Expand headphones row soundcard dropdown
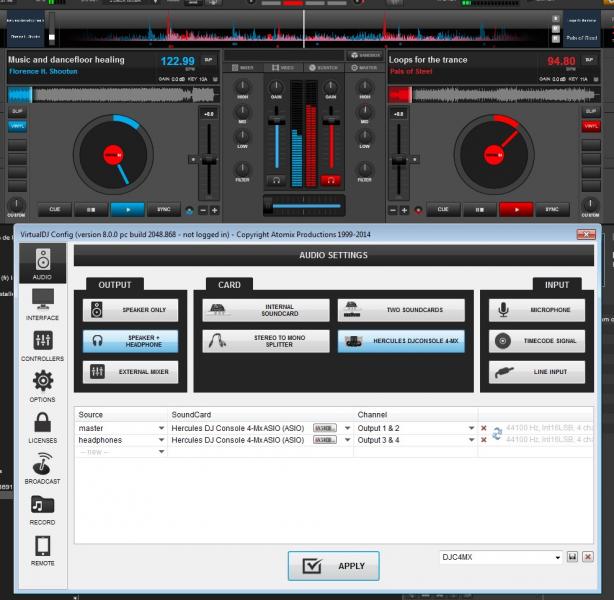Image resolution: width=614 pixels, height=600 pixels. click(x=347, y=440)
